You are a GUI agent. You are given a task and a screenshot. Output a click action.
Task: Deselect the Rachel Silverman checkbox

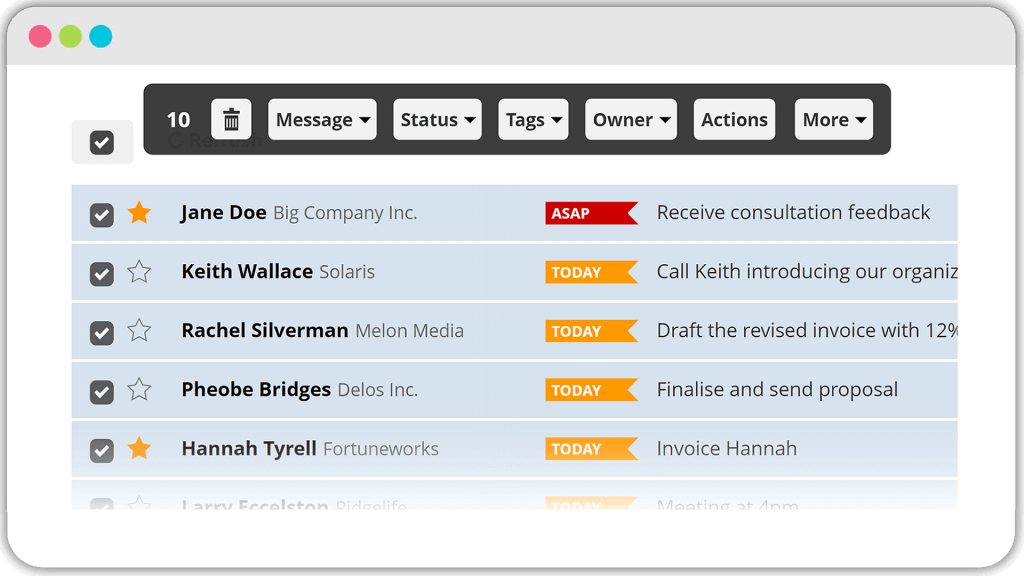101,330
